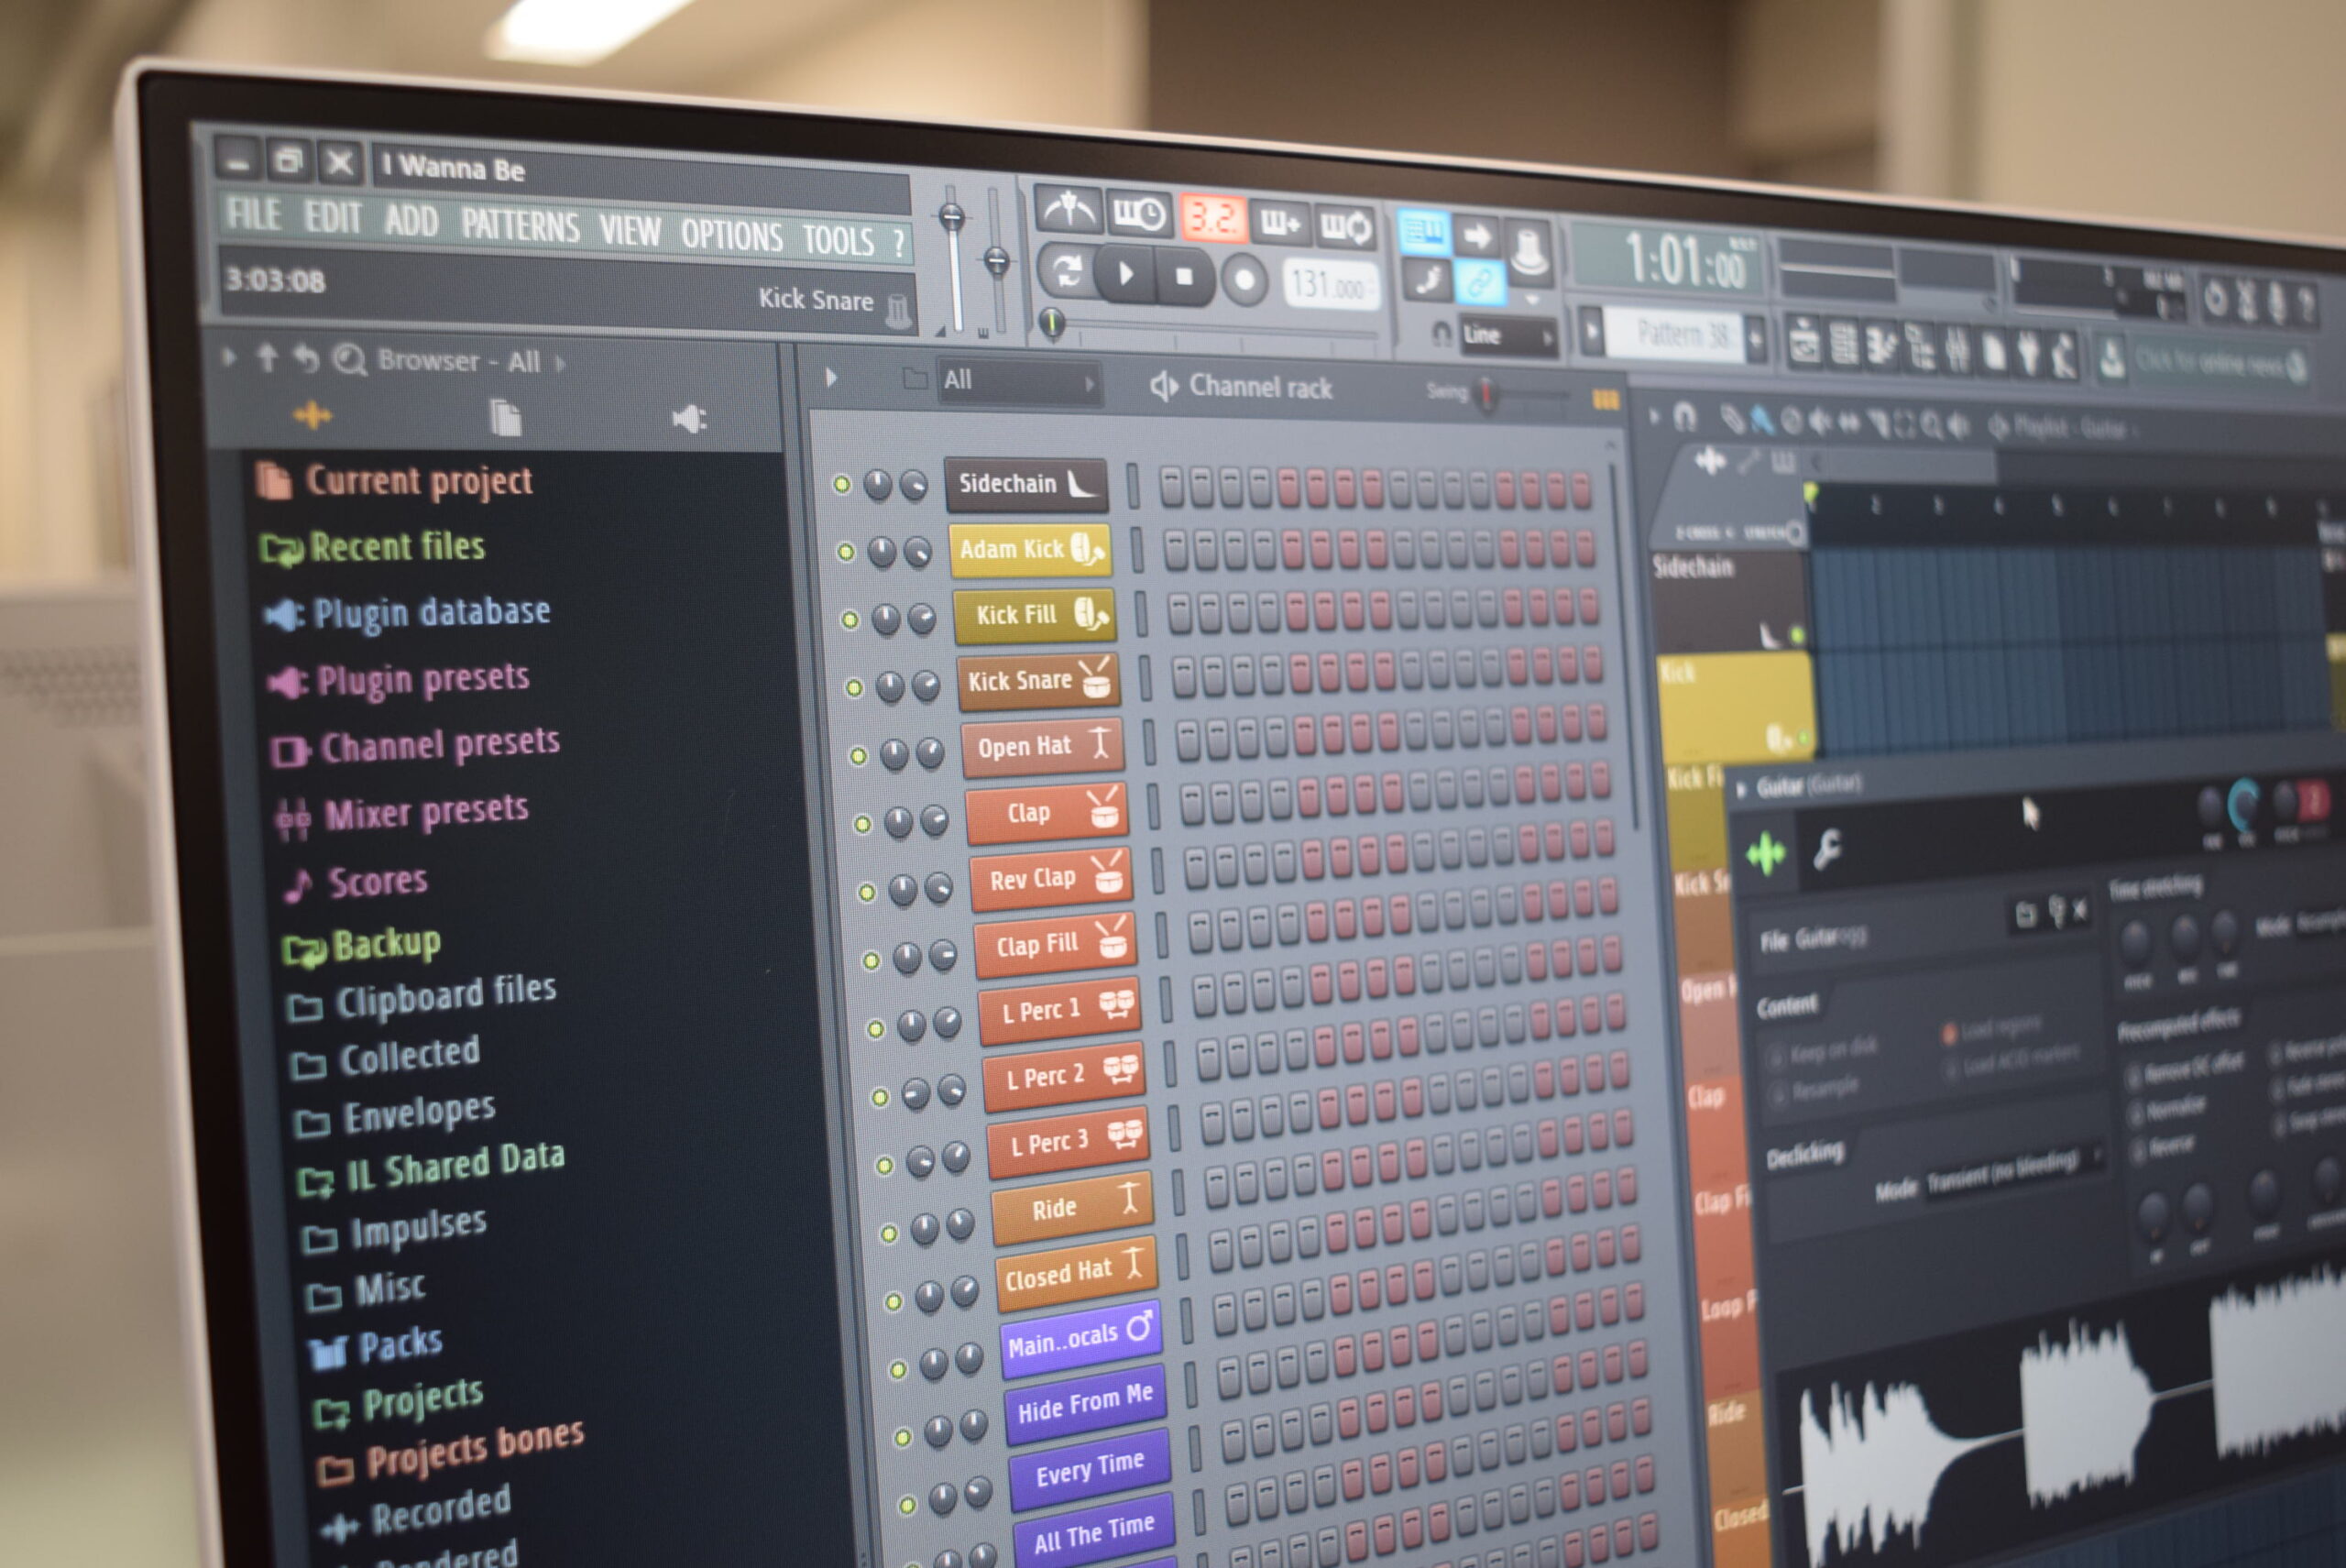Expand Recent files in Browser
Image resolution: width=2346 pixels, height=1568 pixels.
pyautogui.click(x=373, y=547)
